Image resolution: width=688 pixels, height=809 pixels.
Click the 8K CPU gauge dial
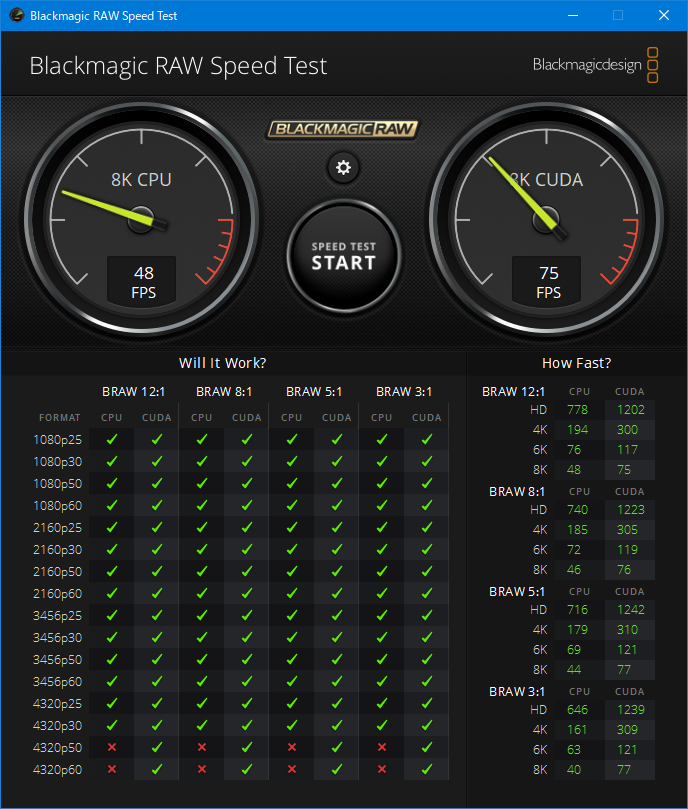tap(141, 220)
